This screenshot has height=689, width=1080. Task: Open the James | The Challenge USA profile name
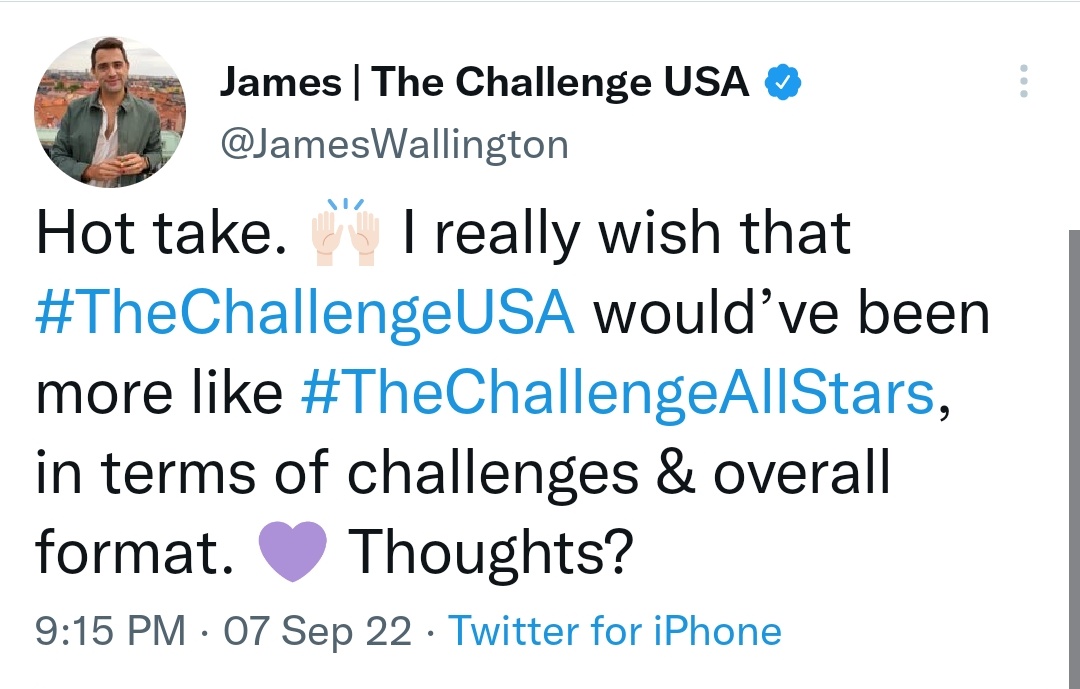[x=484, y=82]
